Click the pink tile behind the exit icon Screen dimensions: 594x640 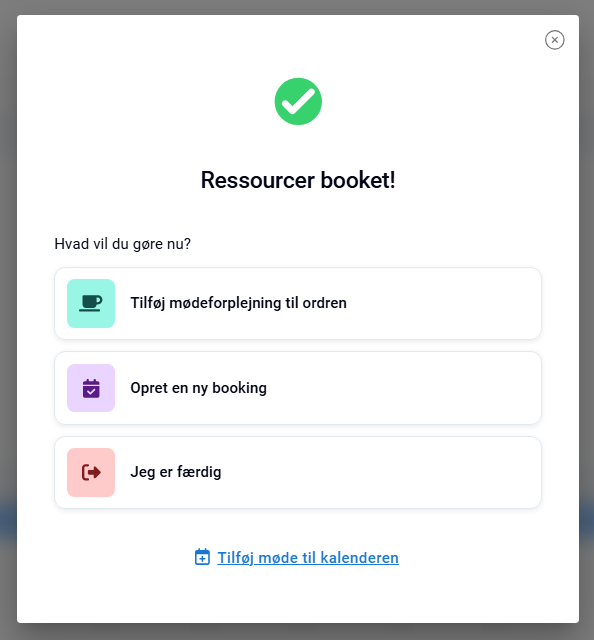91,472
